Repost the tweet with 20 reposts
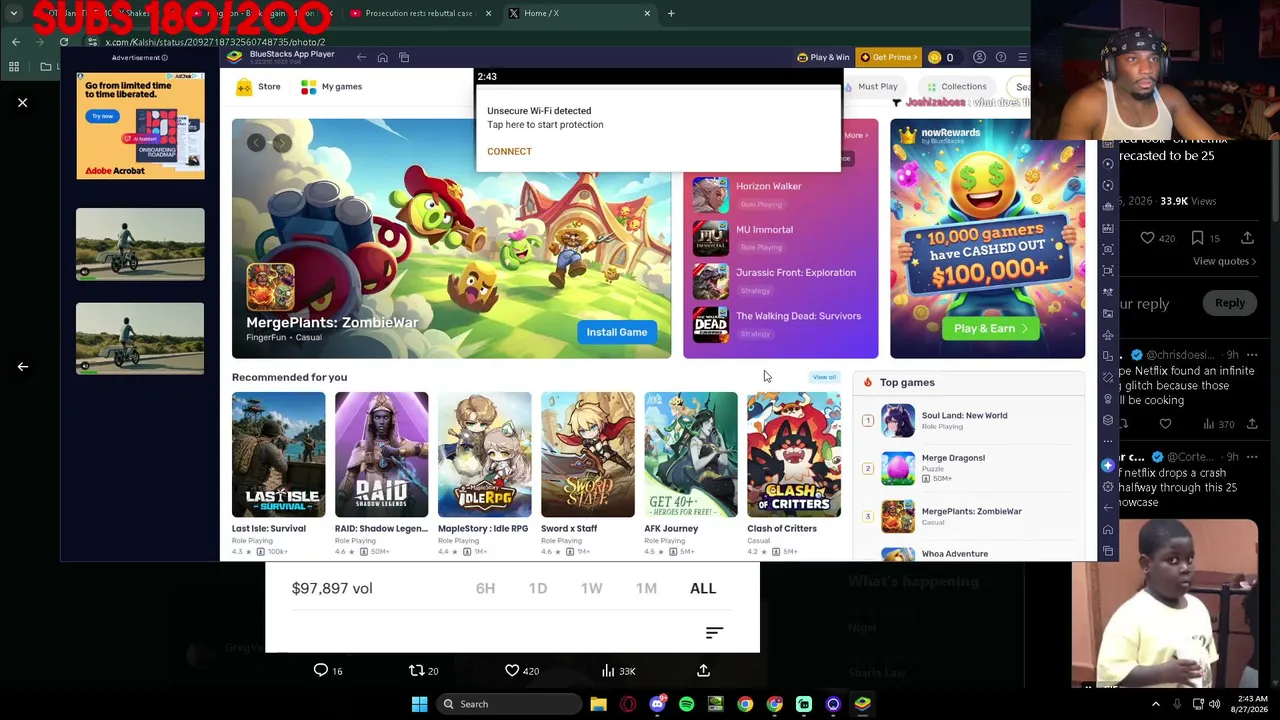The image size is (1280, 720). pyautogui.click(x=424, y=671)
